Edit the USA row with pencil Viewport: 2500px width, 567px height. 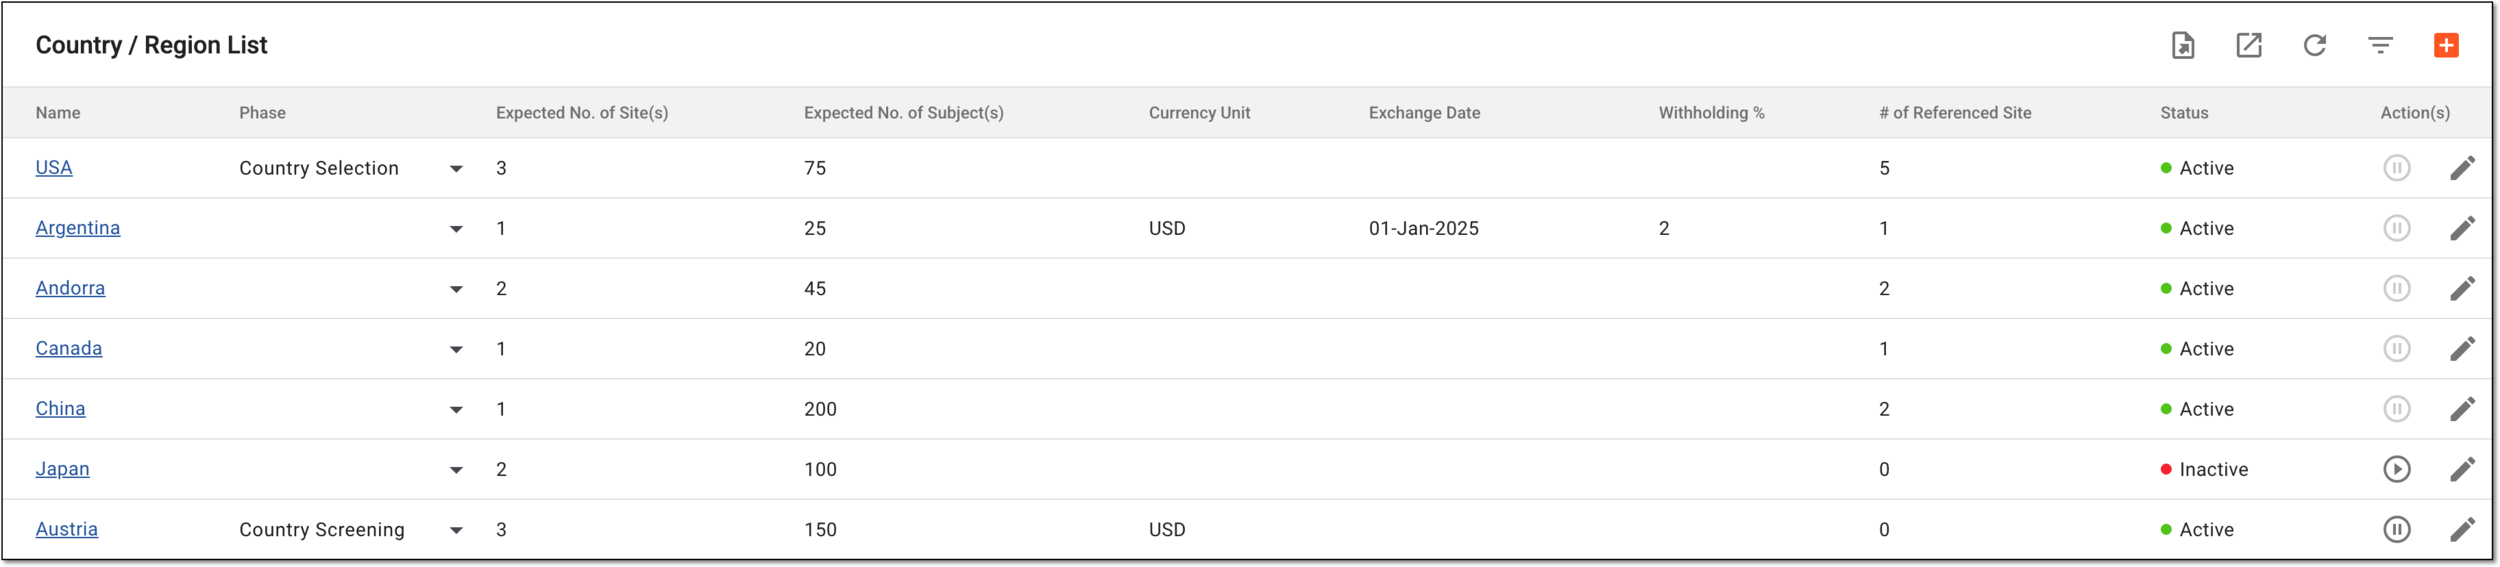click(x=2462, y=168)
